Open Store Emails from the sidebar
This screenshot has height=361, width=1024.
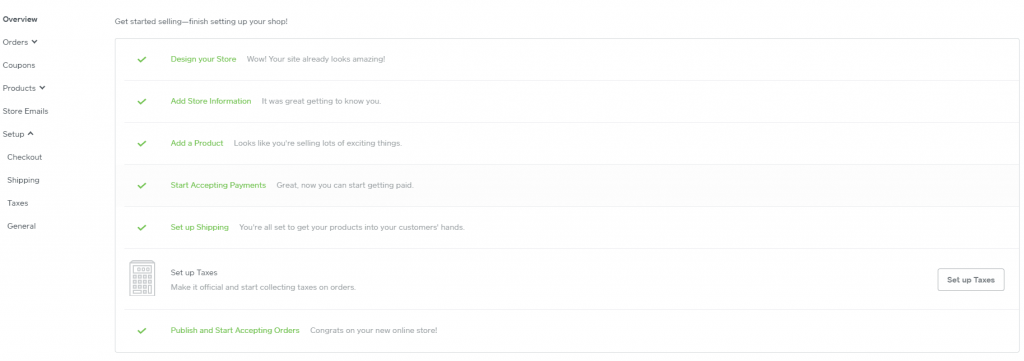click(x=25, y=111)
